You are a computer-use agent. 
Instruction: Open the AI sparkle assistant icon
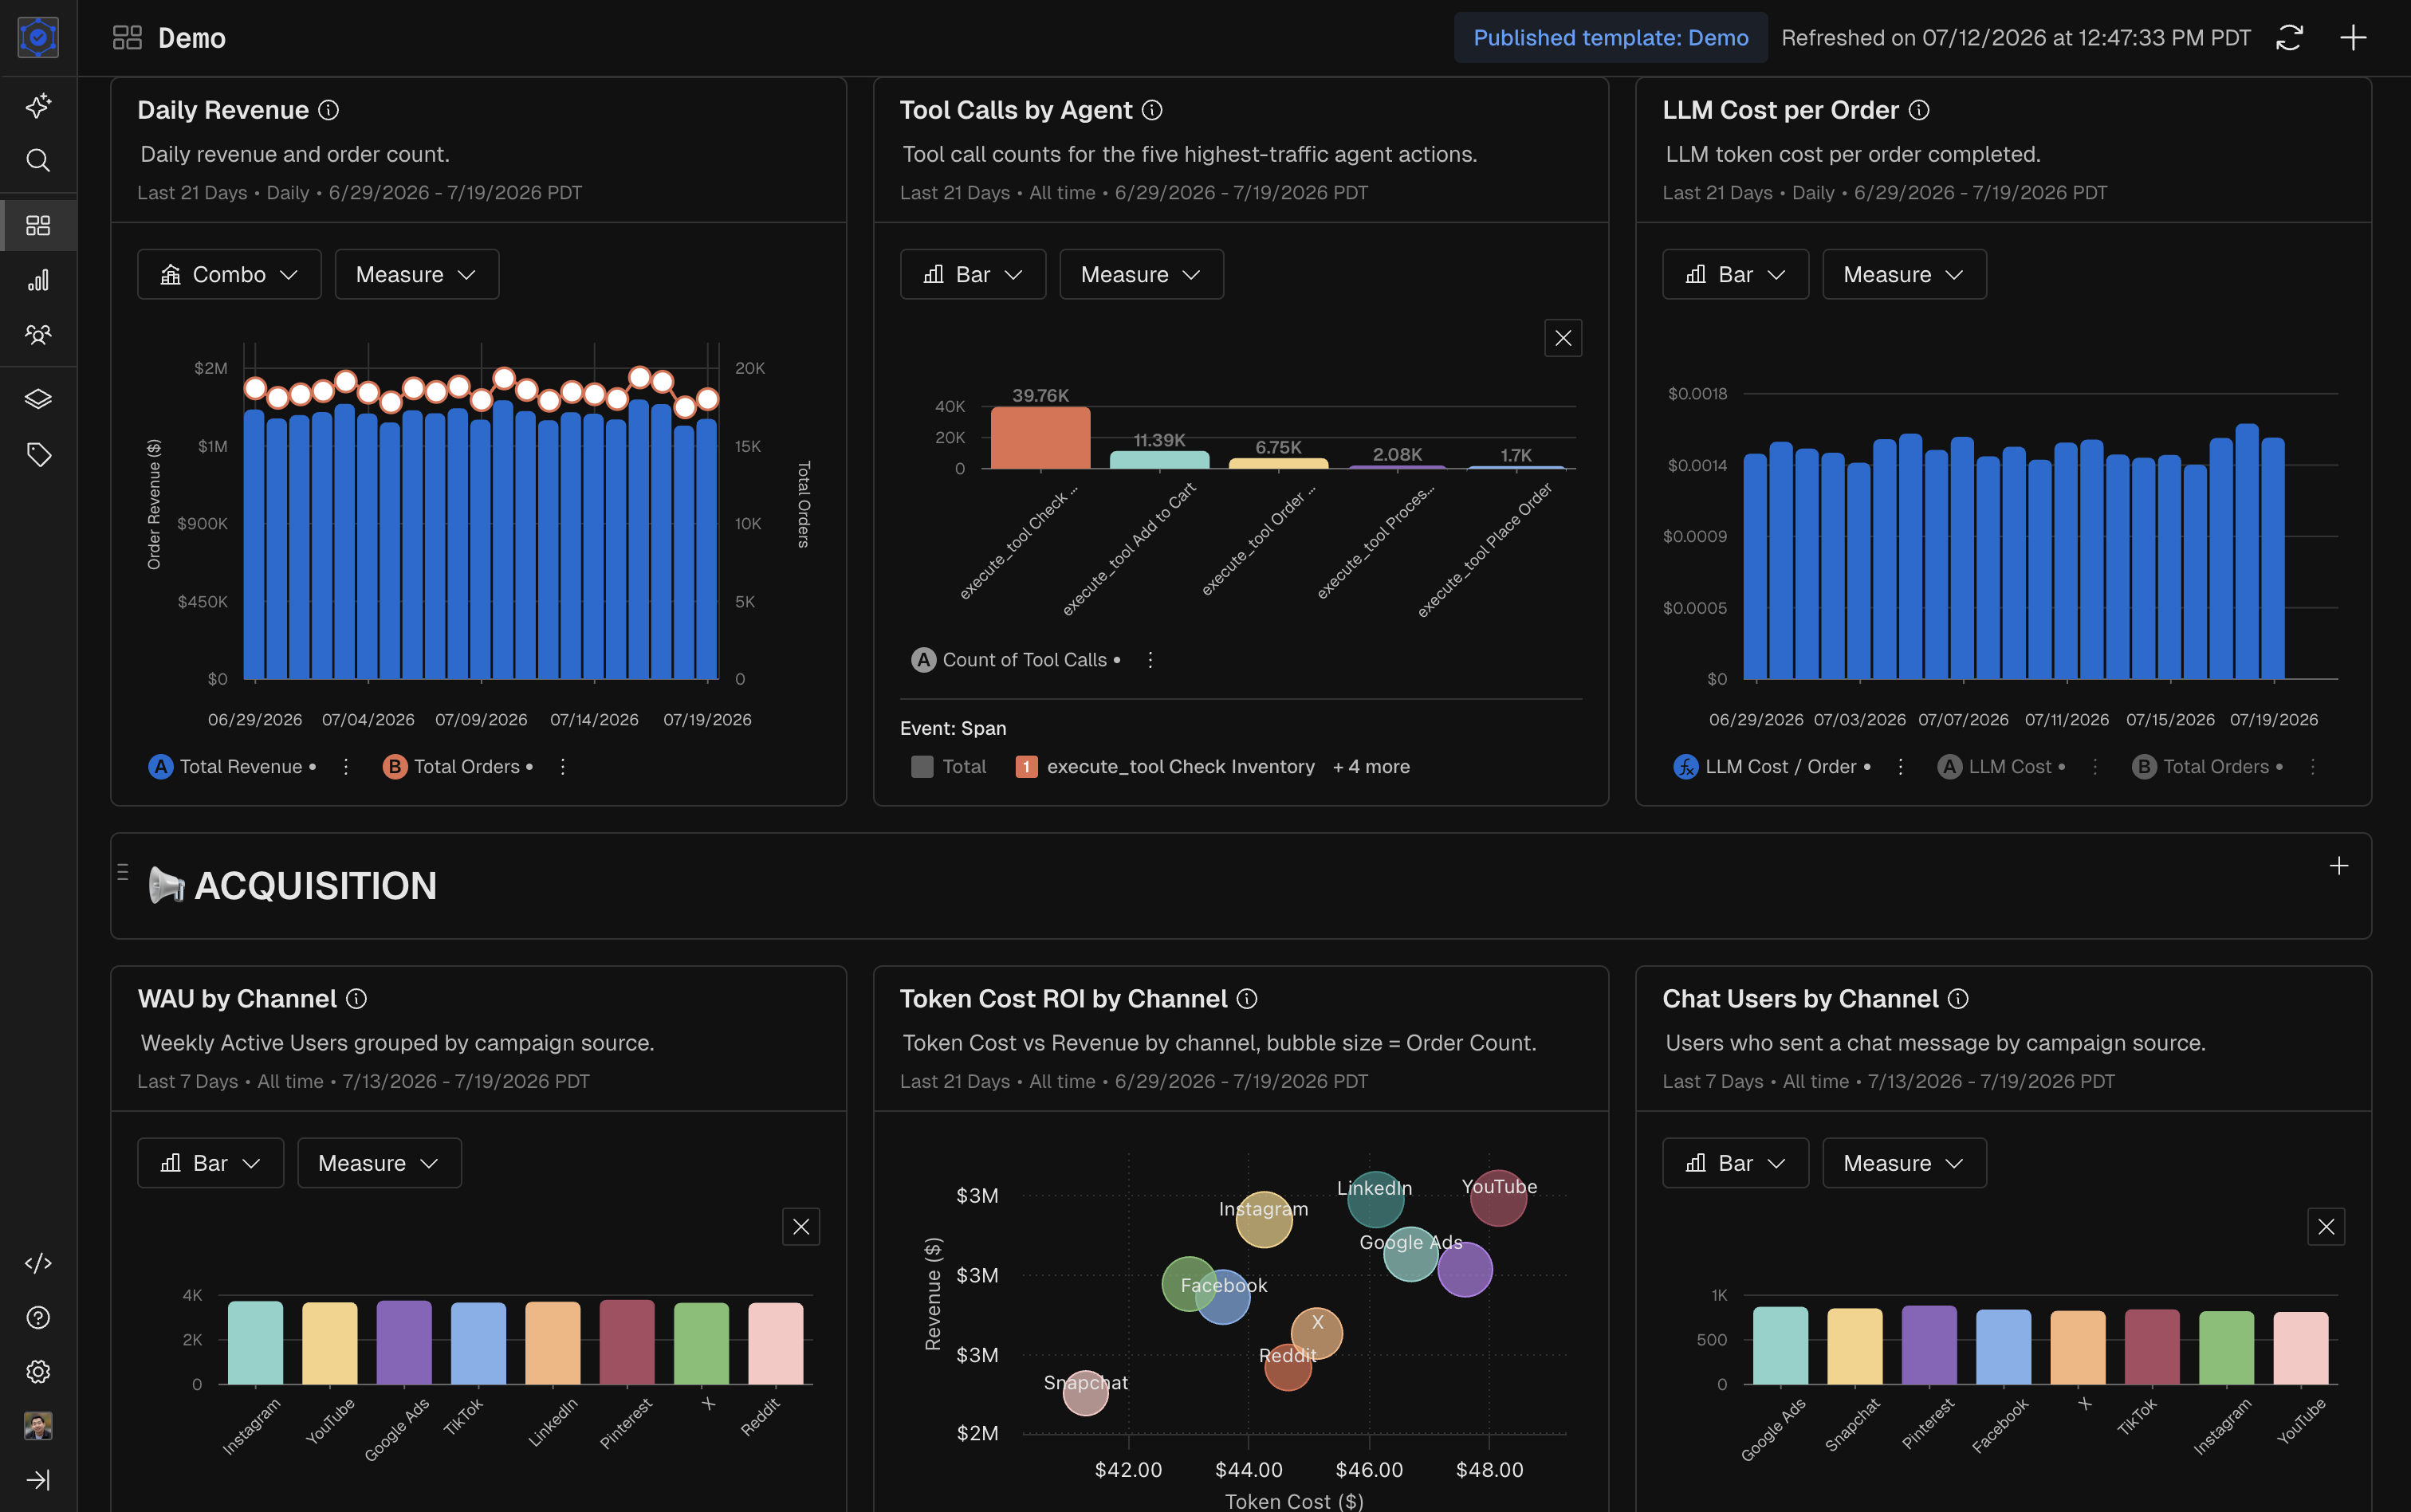click(38, 106)
